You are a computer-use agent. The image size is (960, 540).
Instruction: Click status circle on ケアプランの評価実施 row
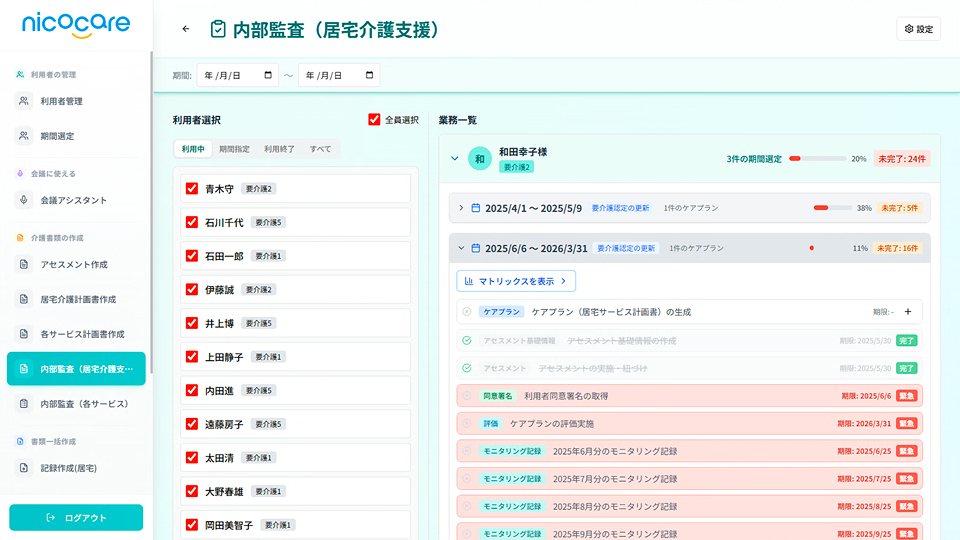[467, 424]
